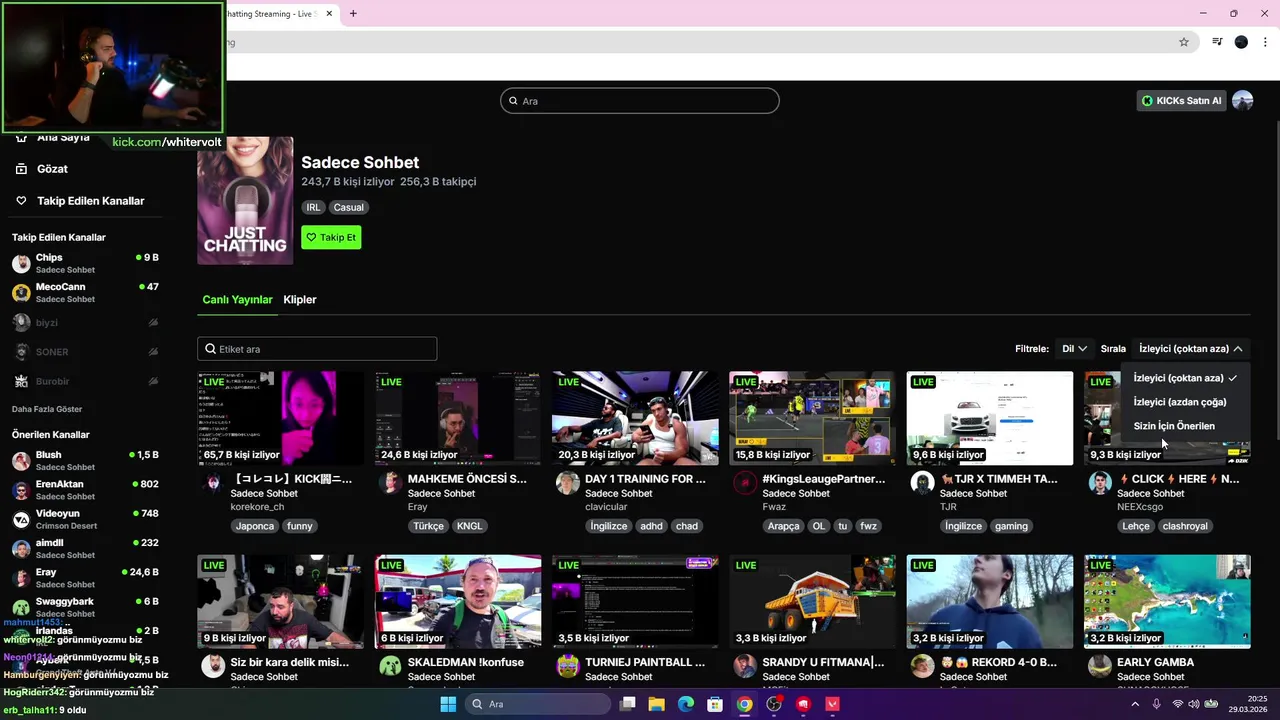
Task: Open Eray sidebar channel avatar
Action: [x=21, y=578]
